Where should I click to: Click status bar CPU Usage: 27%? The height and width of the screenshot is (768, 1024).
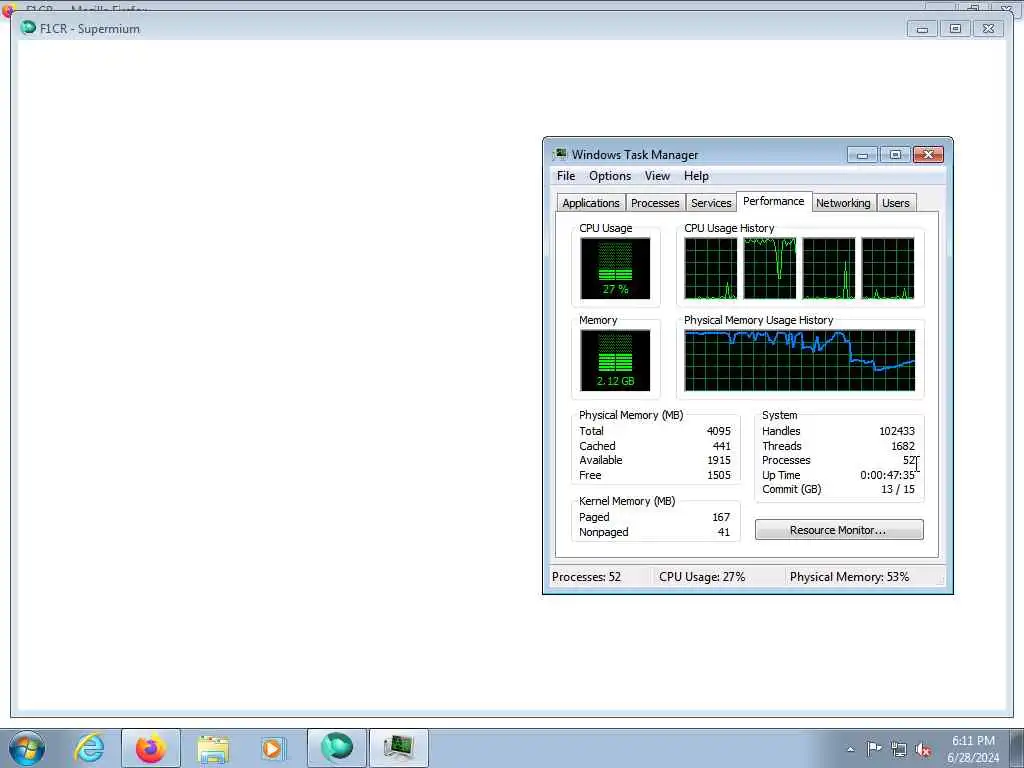[x=702, y=577]
